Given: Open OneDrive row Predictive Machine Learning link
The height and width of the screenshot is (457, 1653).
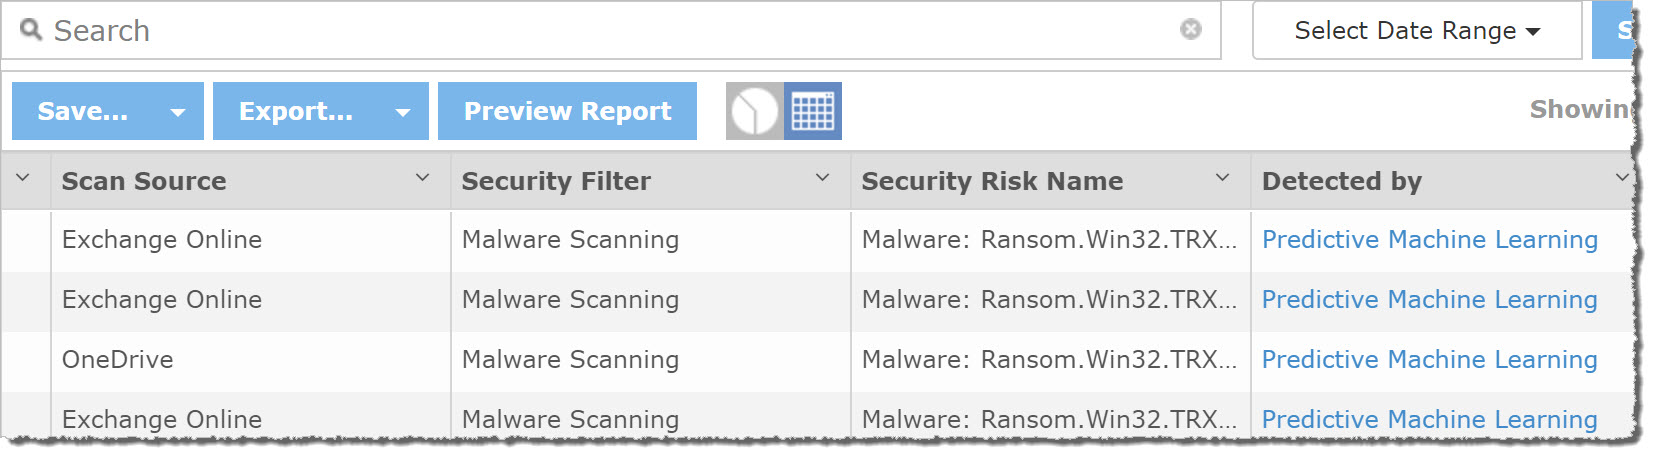Looking at the screenshot, I should (x=1429, y=360).
